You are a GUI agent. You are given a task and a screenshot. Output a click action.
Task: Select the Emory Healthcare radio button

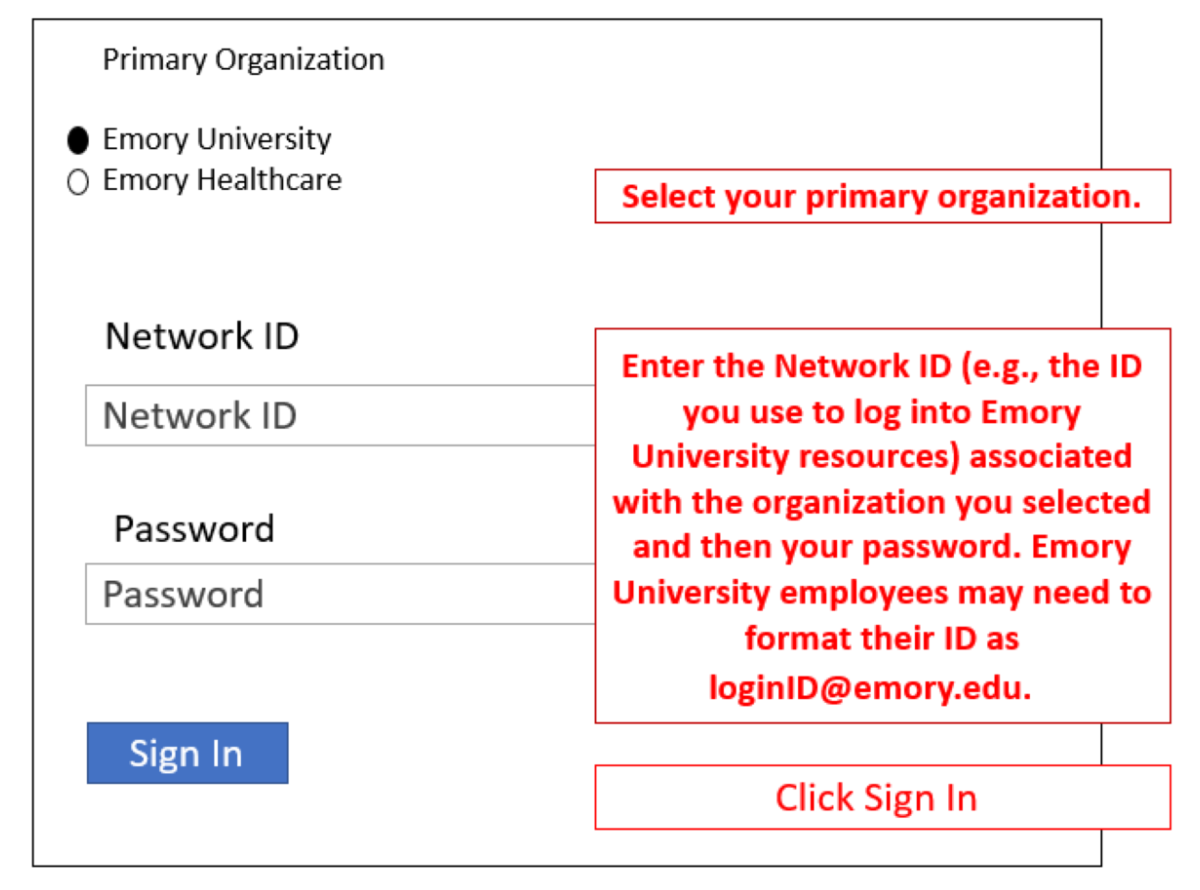click(78, 182)
